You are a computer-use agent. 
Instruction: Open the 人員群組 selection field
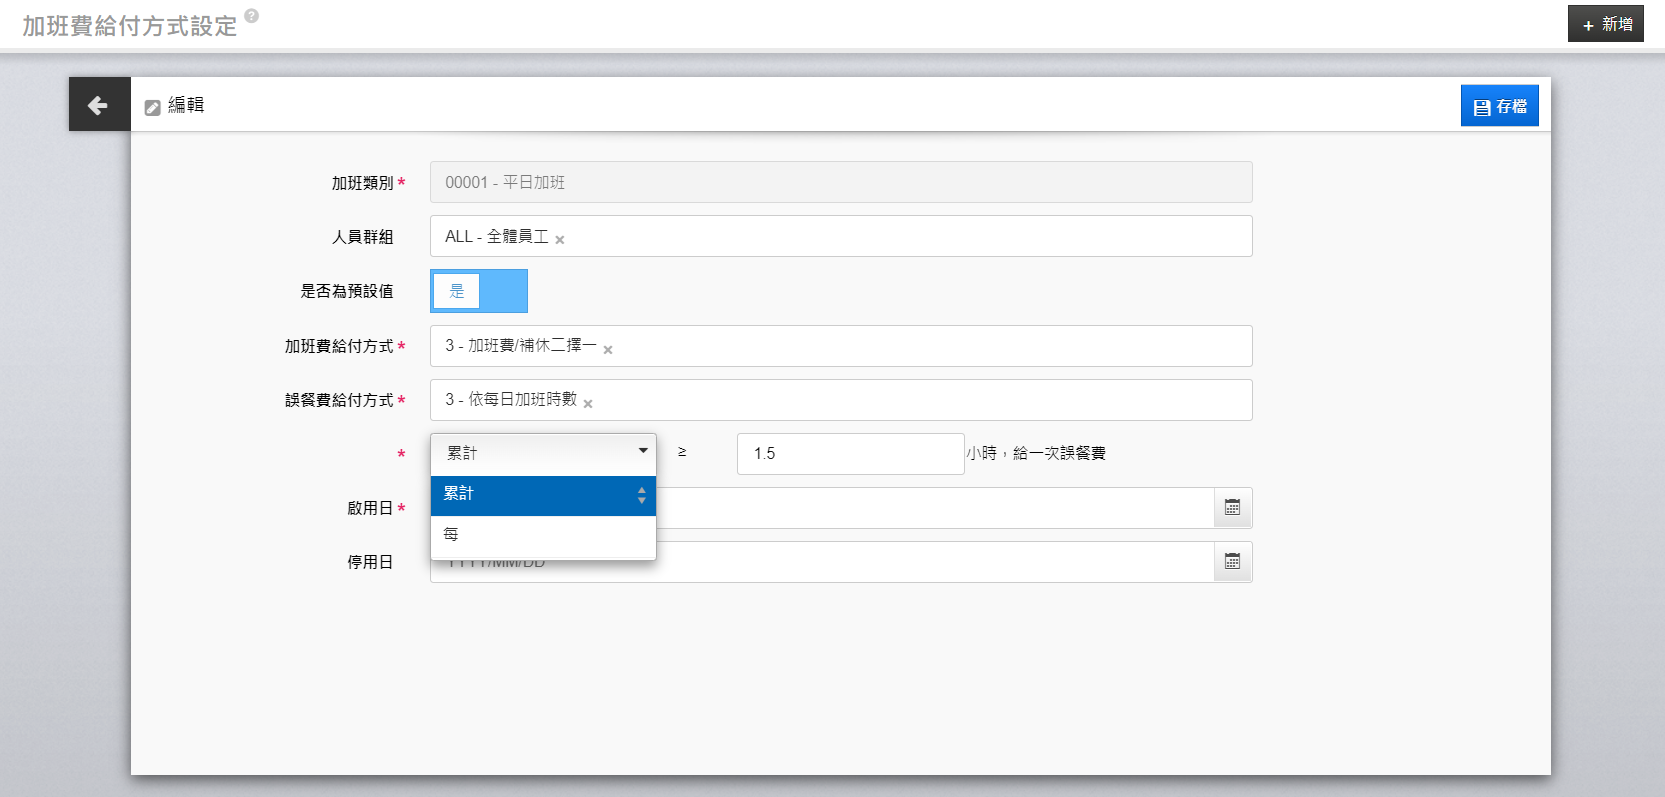[900, 237]
